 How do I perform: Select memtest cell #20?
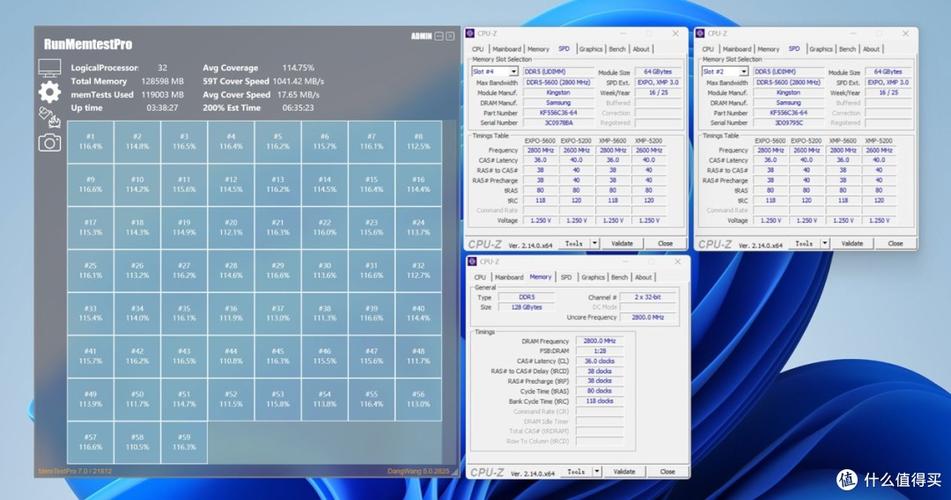(x=231, y=228)
